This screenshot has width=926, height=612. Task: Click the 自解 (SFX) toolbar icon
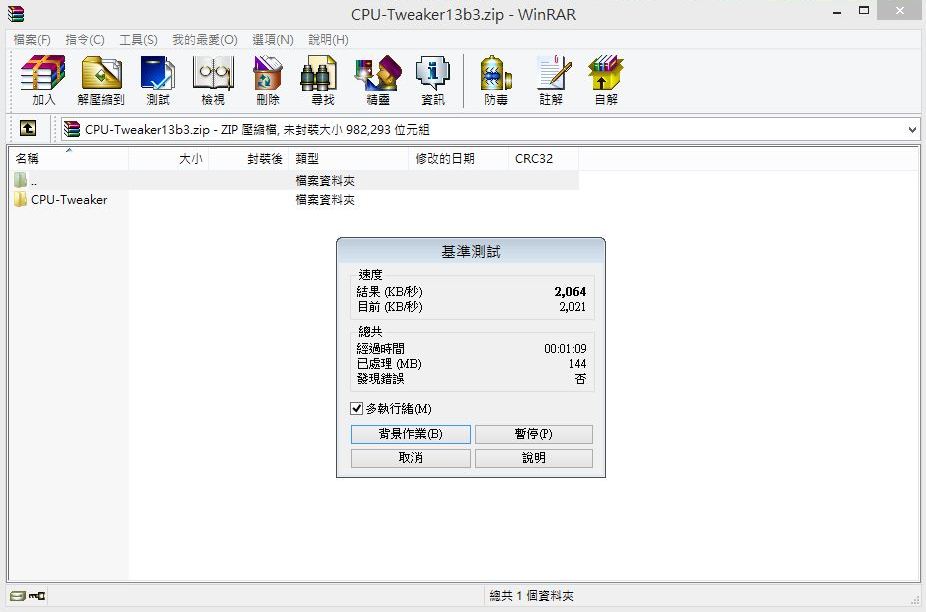tap(606, 80)
